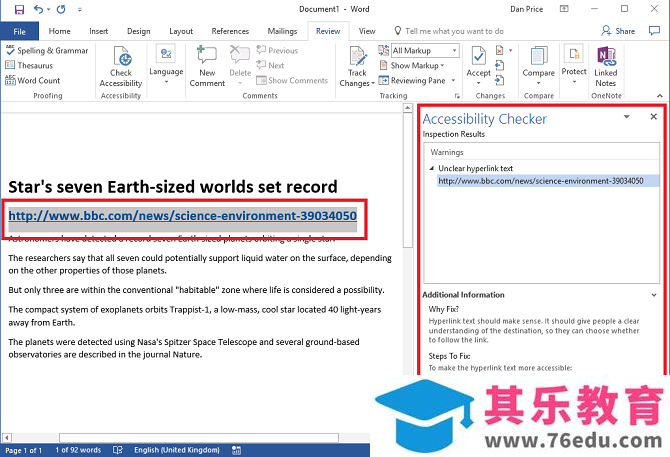Switch to the View tab

367,31
